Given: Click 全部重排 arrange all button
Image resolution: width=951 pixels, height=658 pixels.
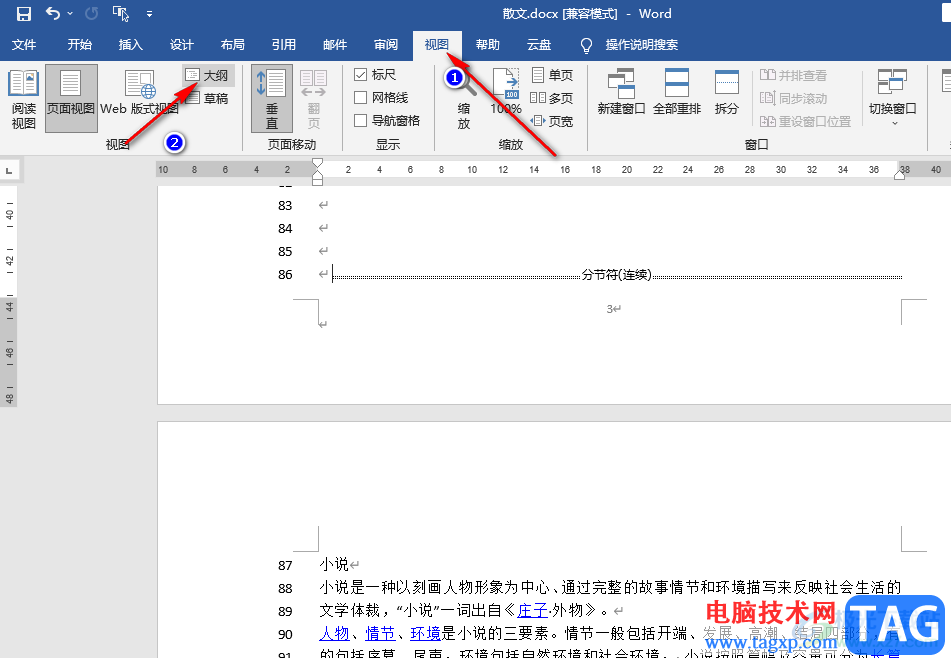Looking at the screenshot, I should pyautogui.click(x=677, y=92).
